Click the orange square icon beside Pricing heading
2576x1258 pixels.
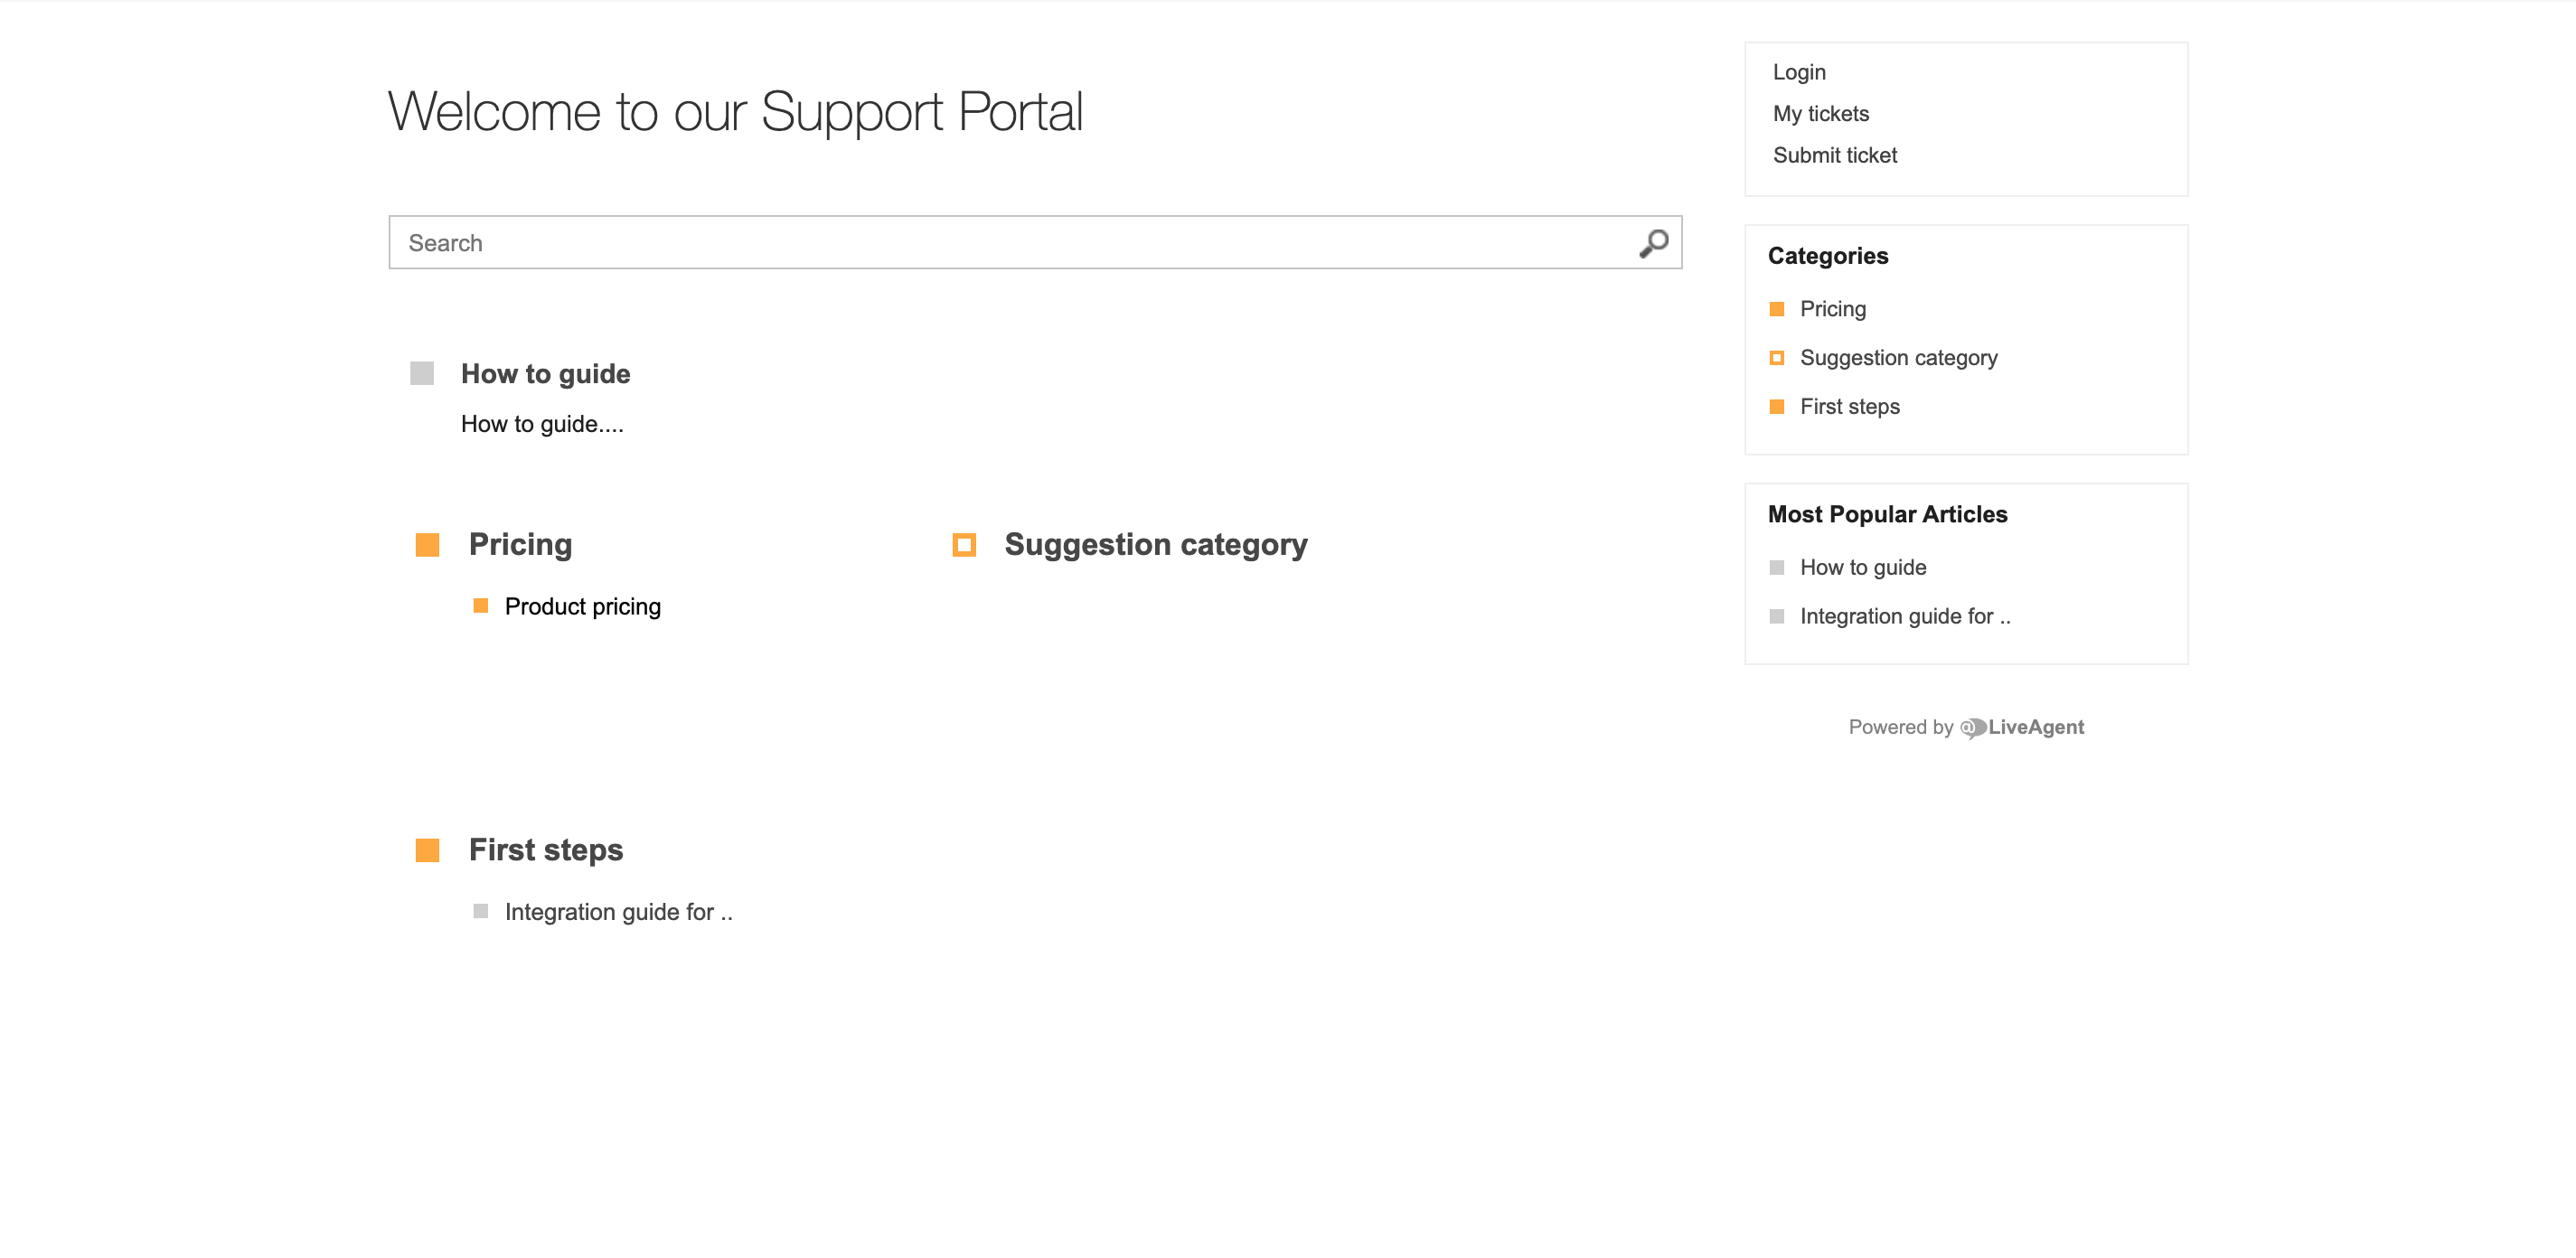pyautogui.click(x=427, y=545)
